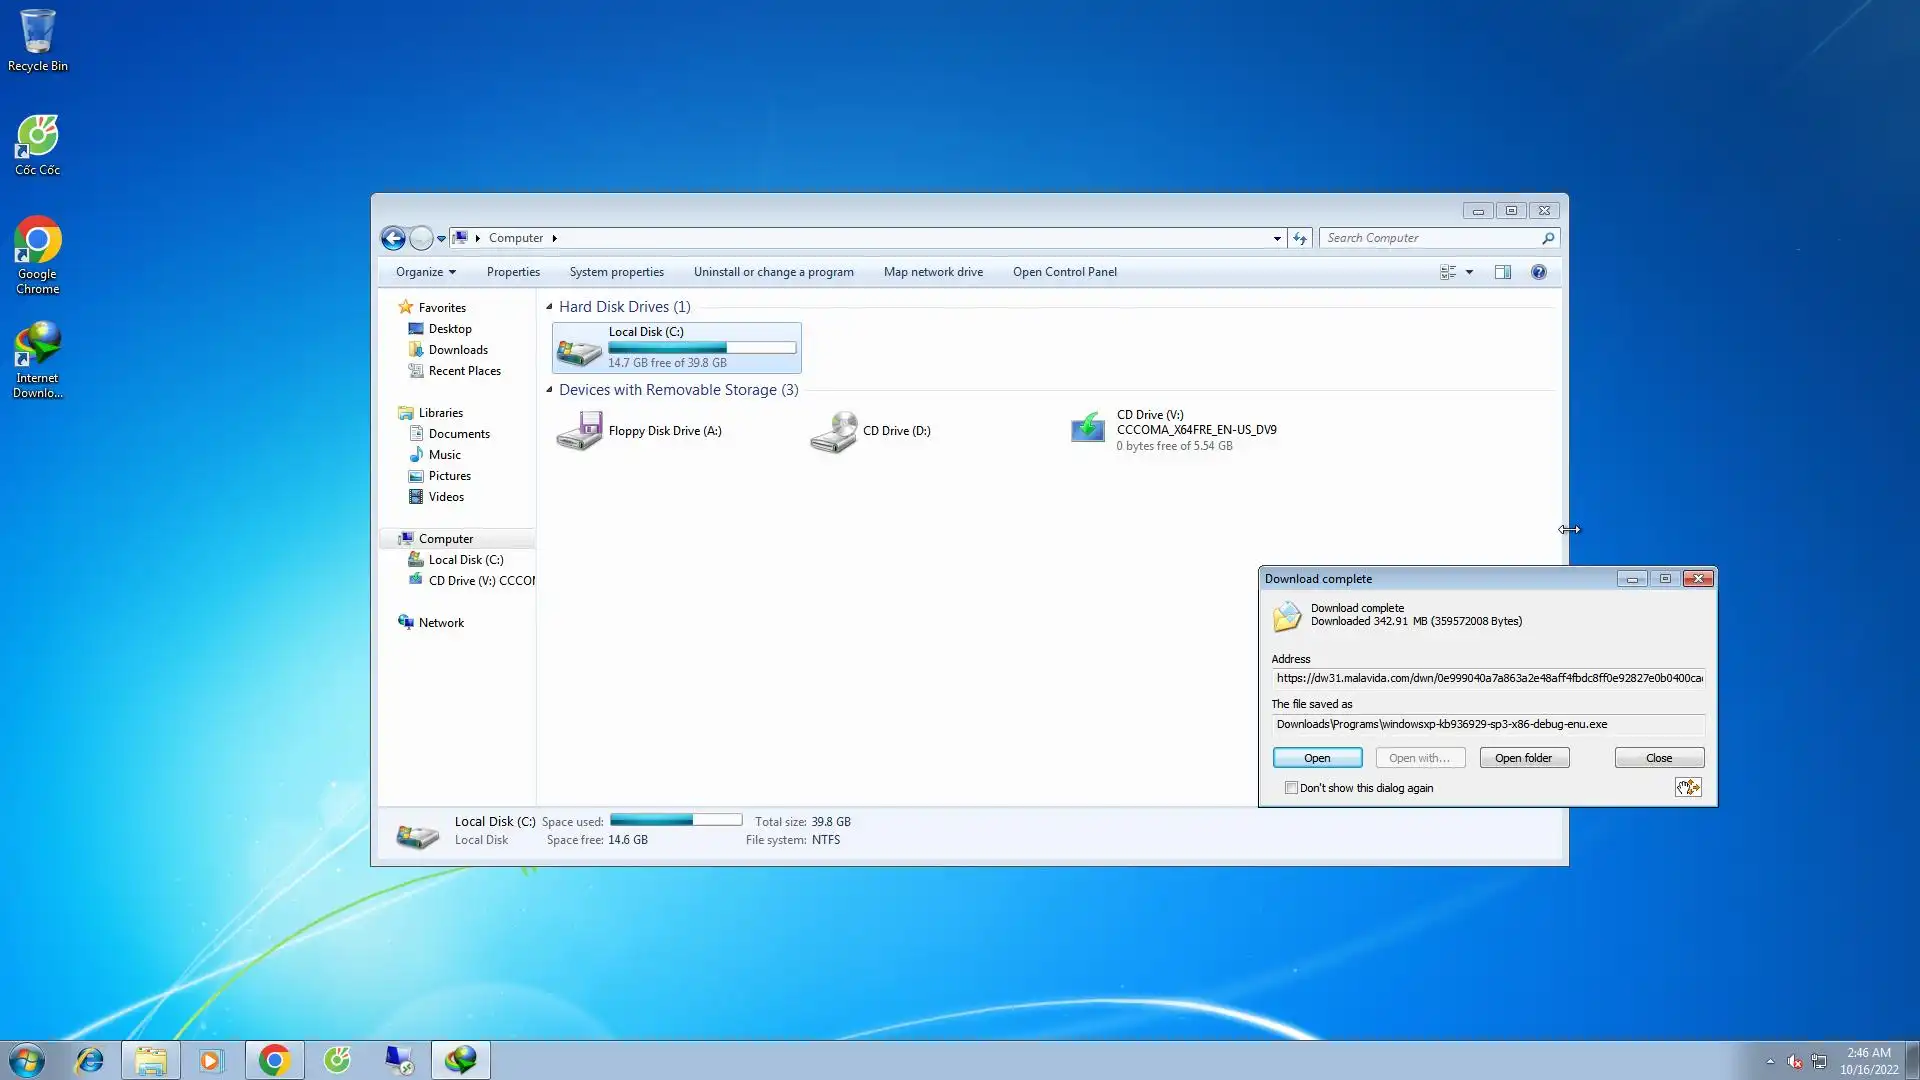This screenshot has width=1920, height=1080.
Task: Collapse the Hard Disk Drives group
Action: tap(549, 307)
